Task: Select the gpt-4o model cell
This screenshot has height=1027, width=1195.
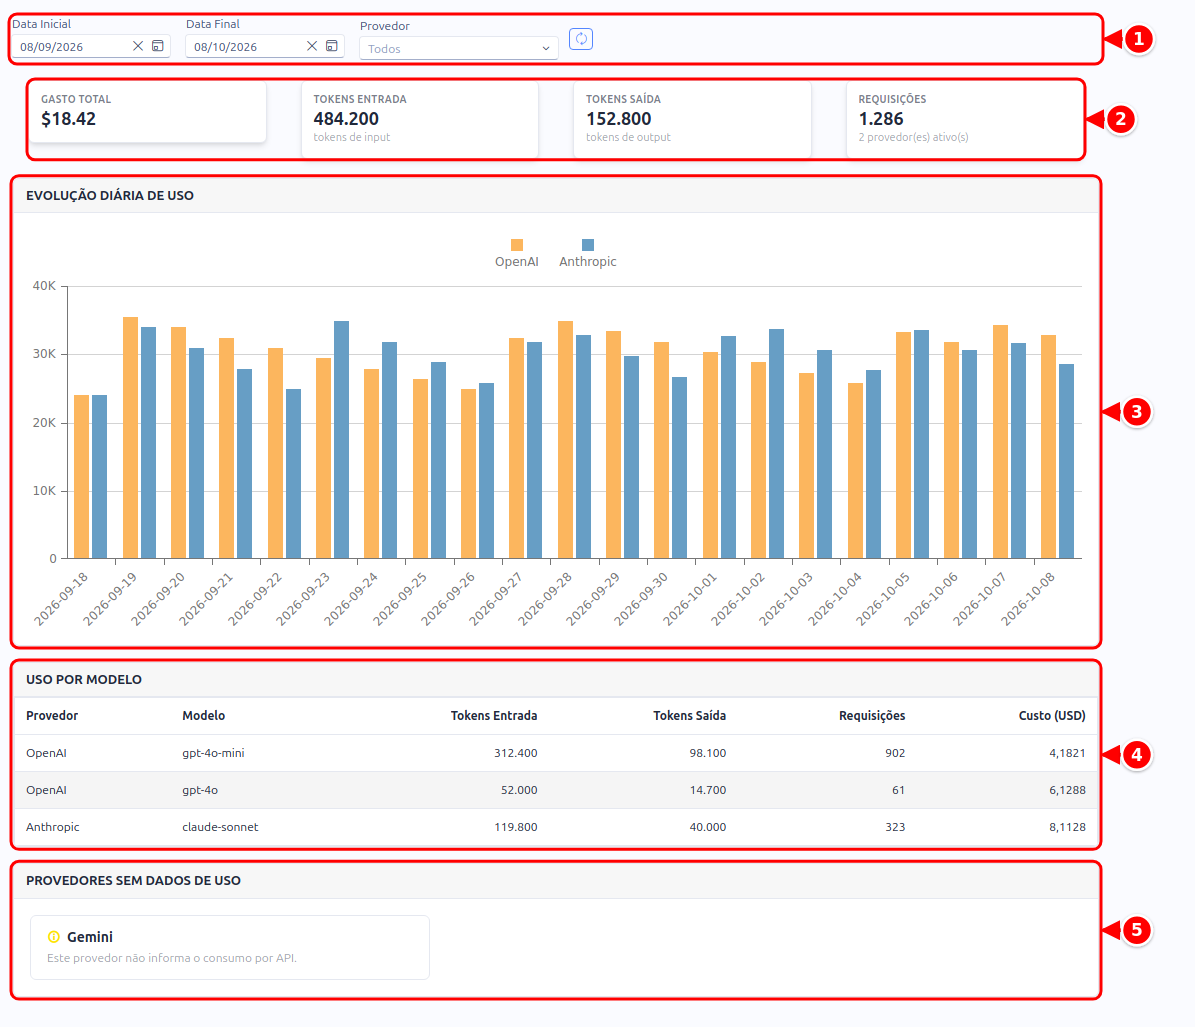Action: (x=200, y=790)
